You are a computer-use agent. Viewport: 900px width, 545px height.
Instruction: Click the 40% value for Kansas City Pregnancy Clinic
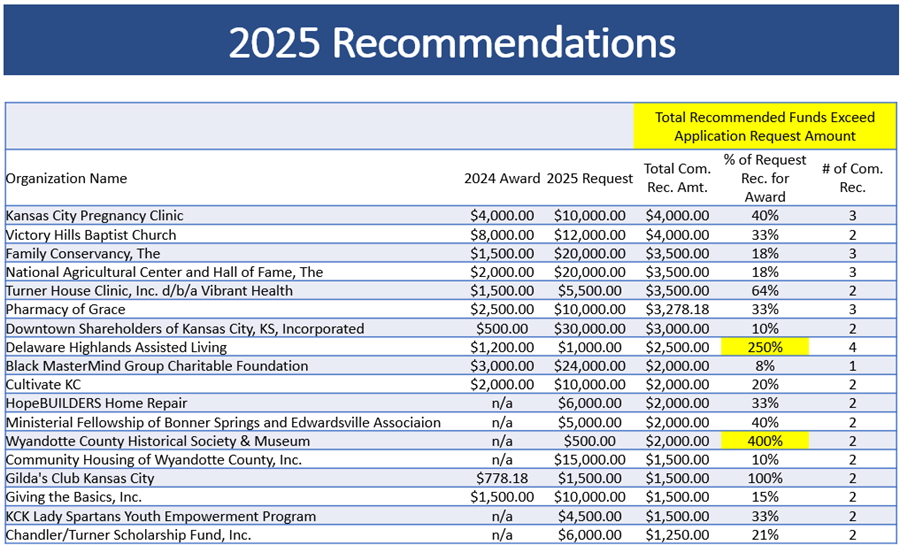point(765,216)
